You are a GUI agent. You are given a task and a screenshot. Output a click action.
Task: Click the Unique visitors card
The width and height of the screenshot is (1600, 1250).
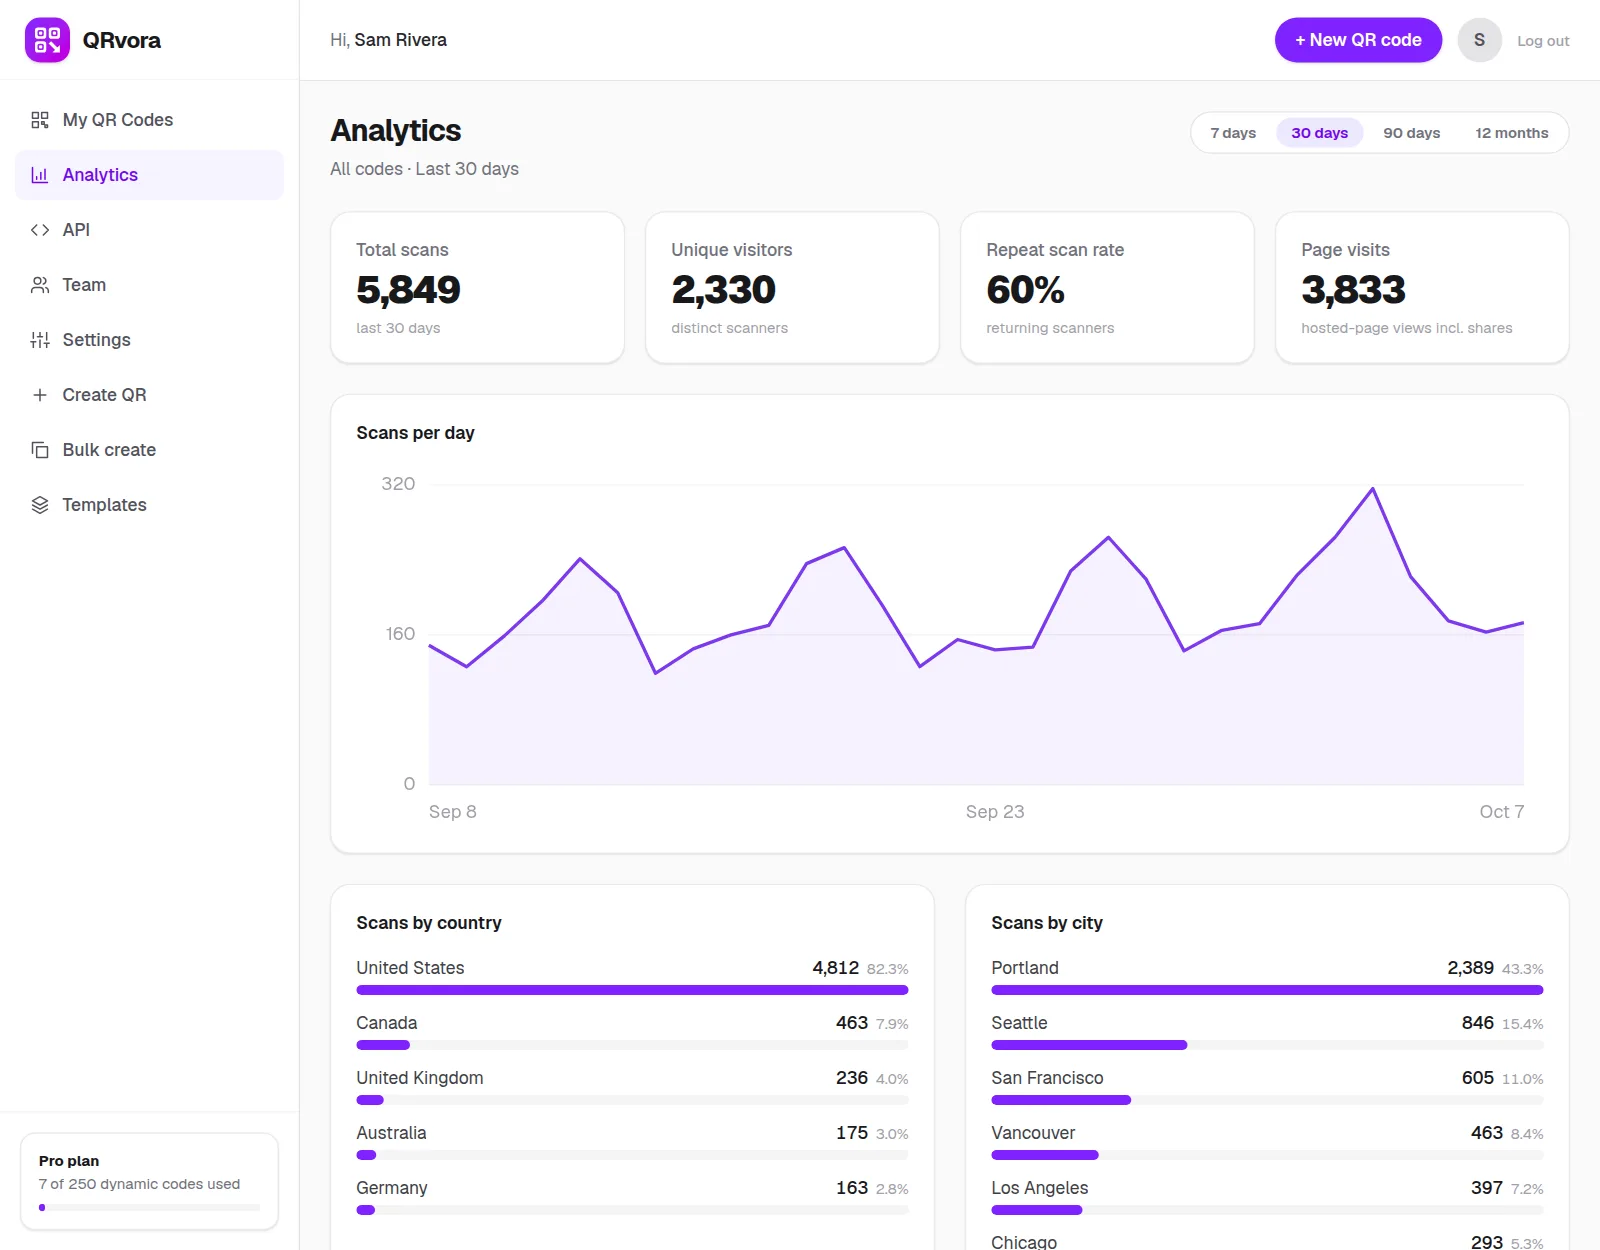(x=792, y=288)
